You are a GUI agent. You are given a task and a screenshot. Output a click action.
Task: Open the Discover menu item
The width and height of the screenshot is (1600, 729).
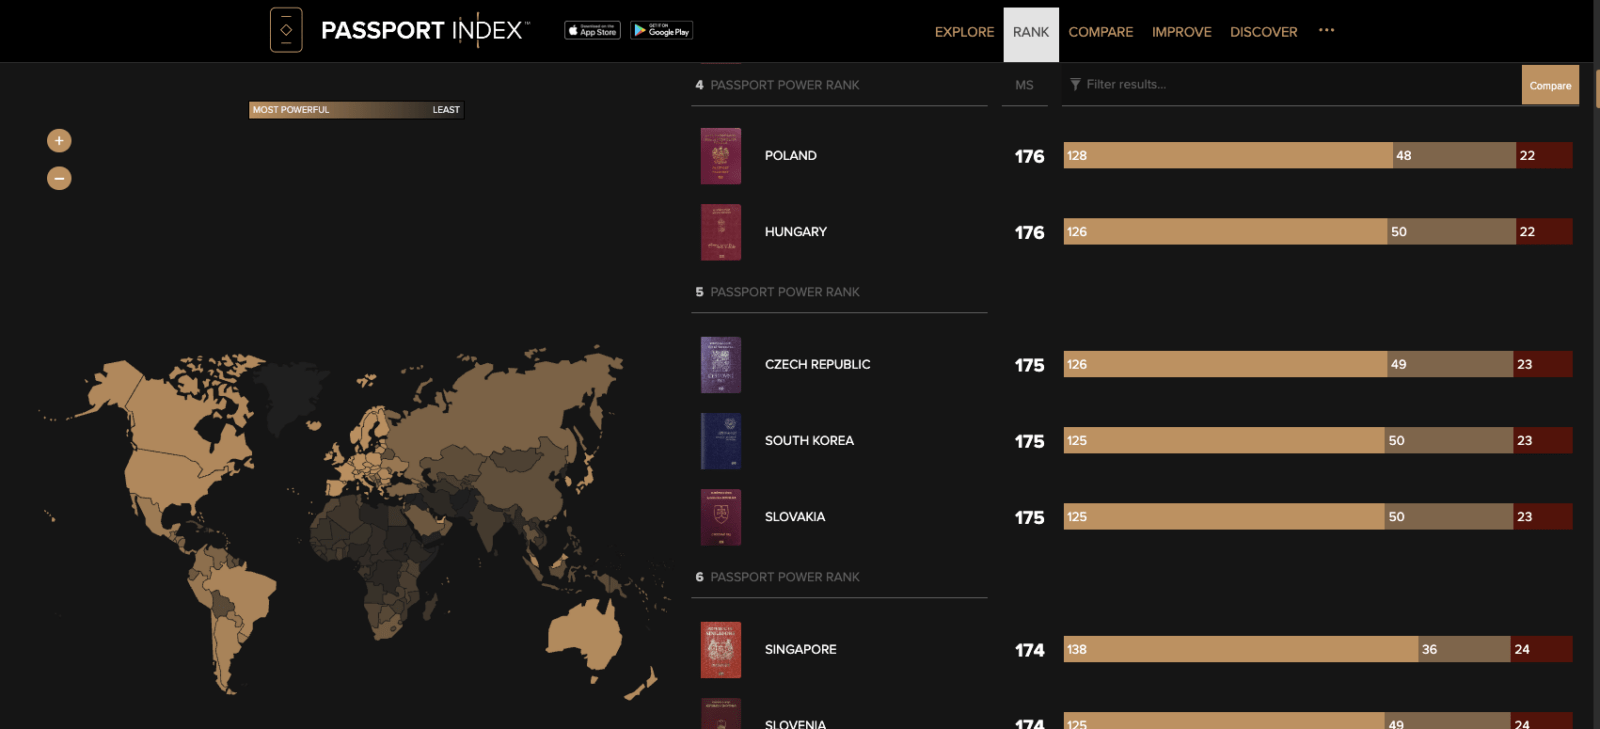point(1263,32)
